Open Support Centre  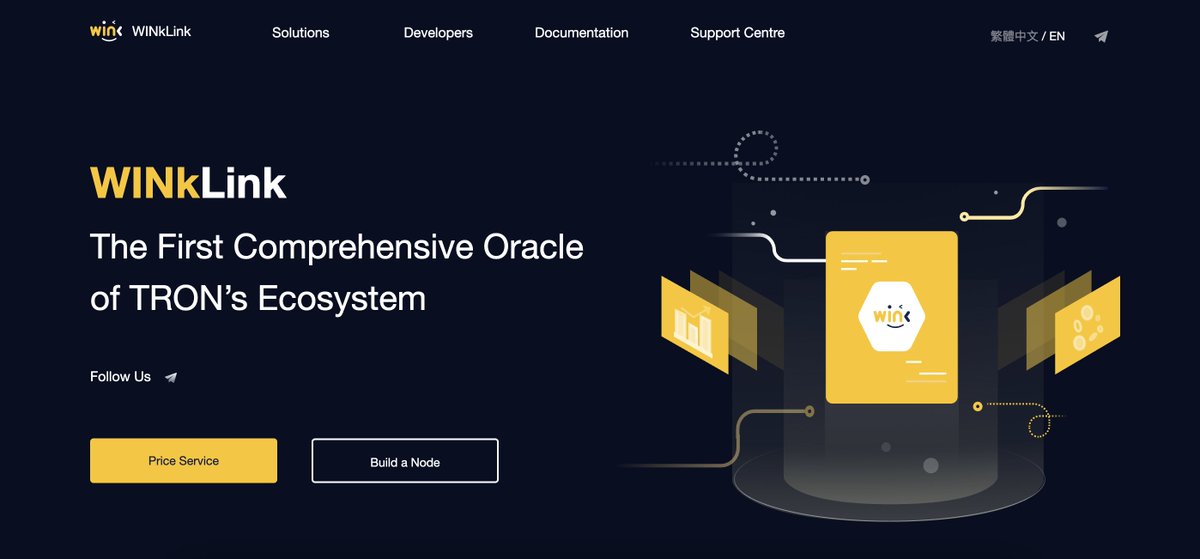point(737,33)
